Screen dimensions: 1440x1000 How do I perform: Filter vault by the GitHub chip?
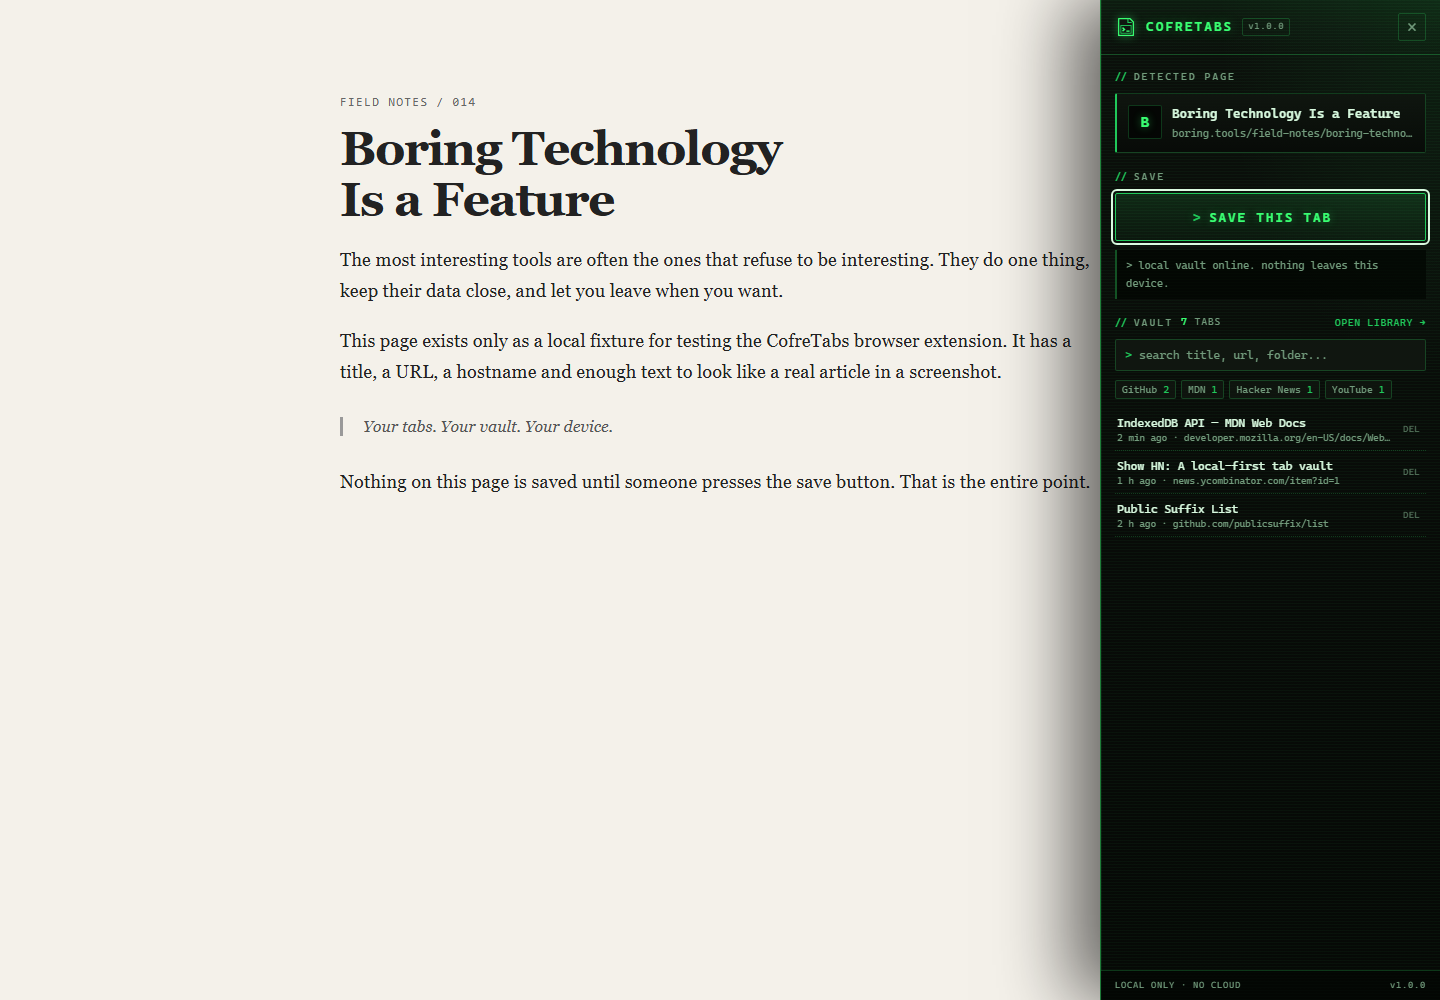[x=1145, y=390]
